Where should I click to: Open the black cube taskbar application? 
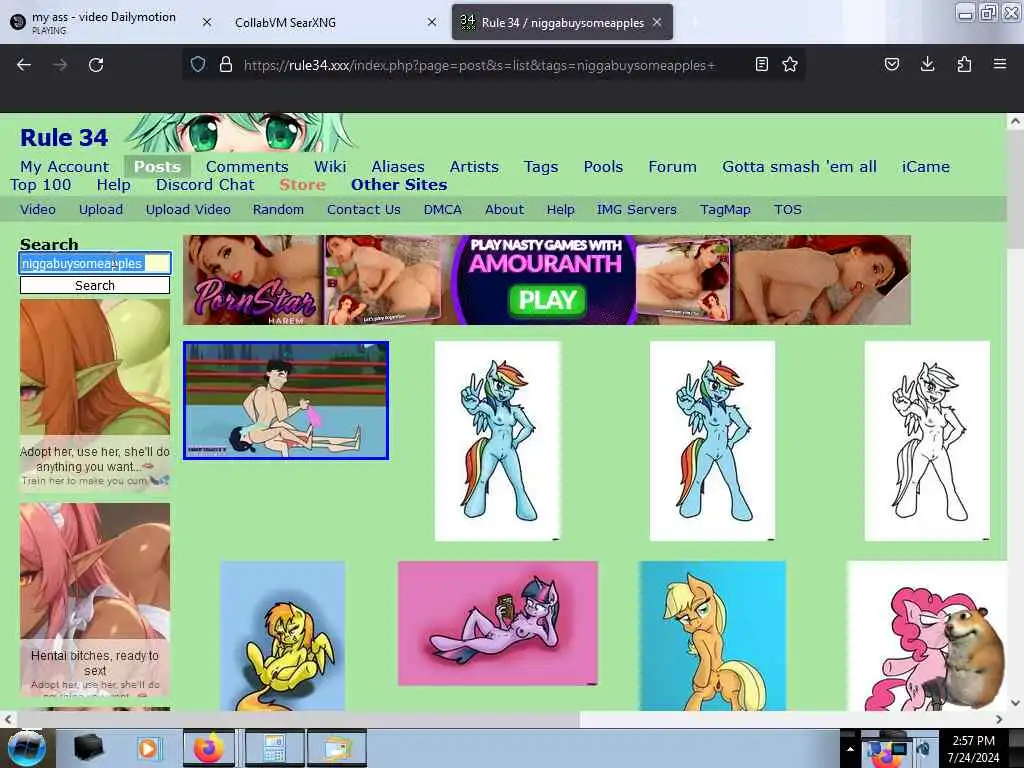click(x=88, y=748)
